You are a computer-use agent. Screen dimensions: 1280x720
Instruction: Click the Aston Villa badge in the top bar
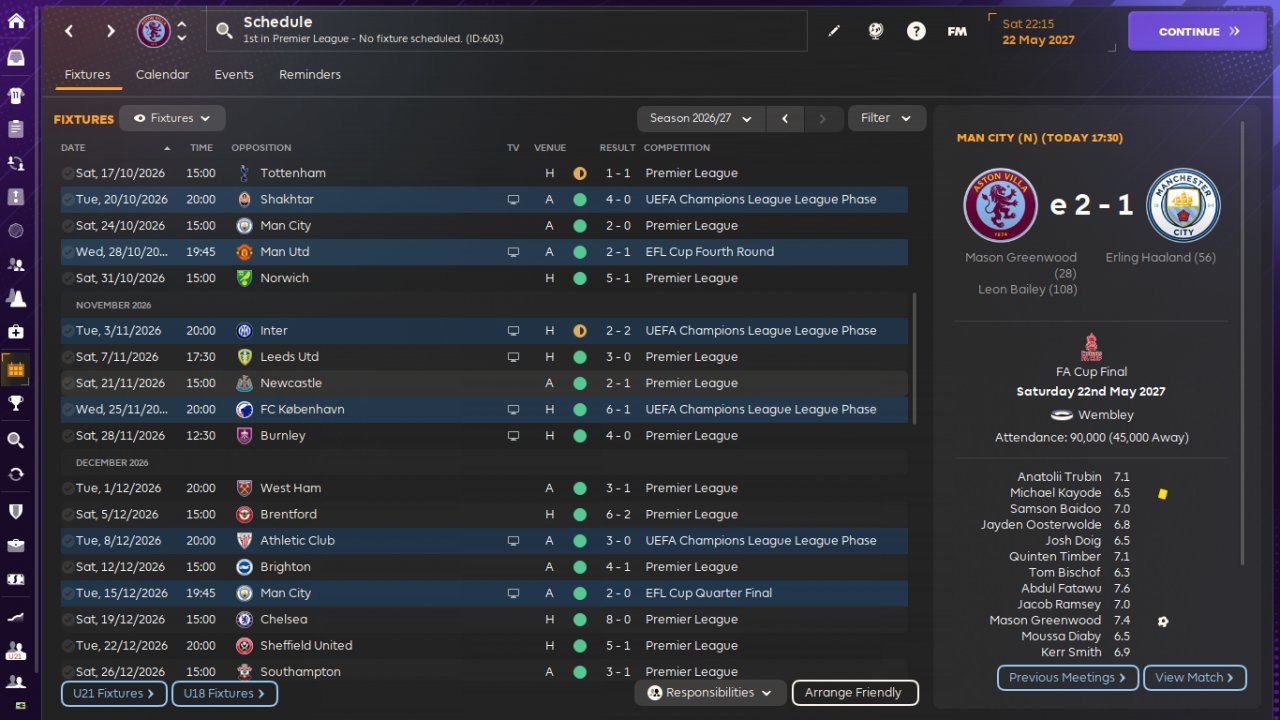154,31
